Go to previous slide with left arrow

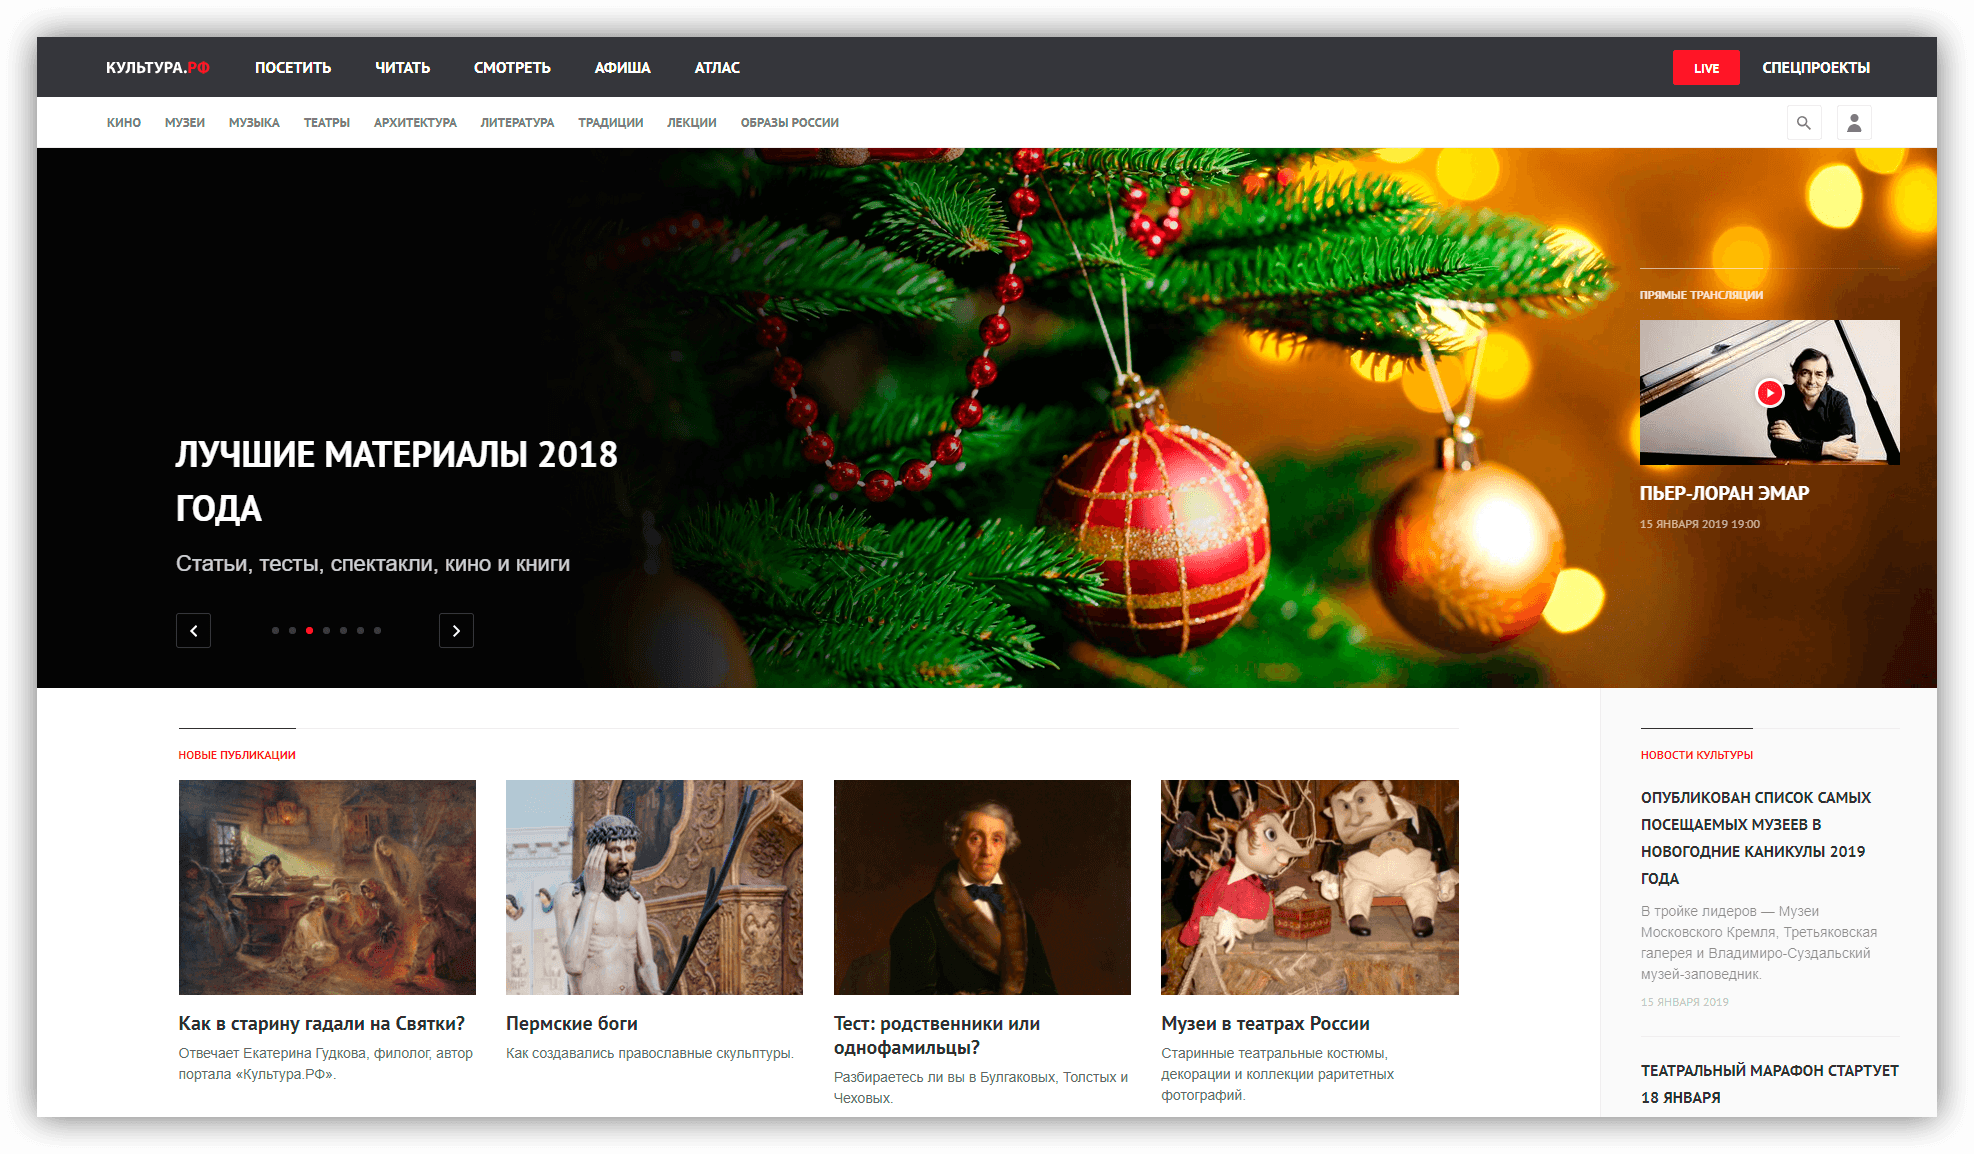(x=194, y=631)
